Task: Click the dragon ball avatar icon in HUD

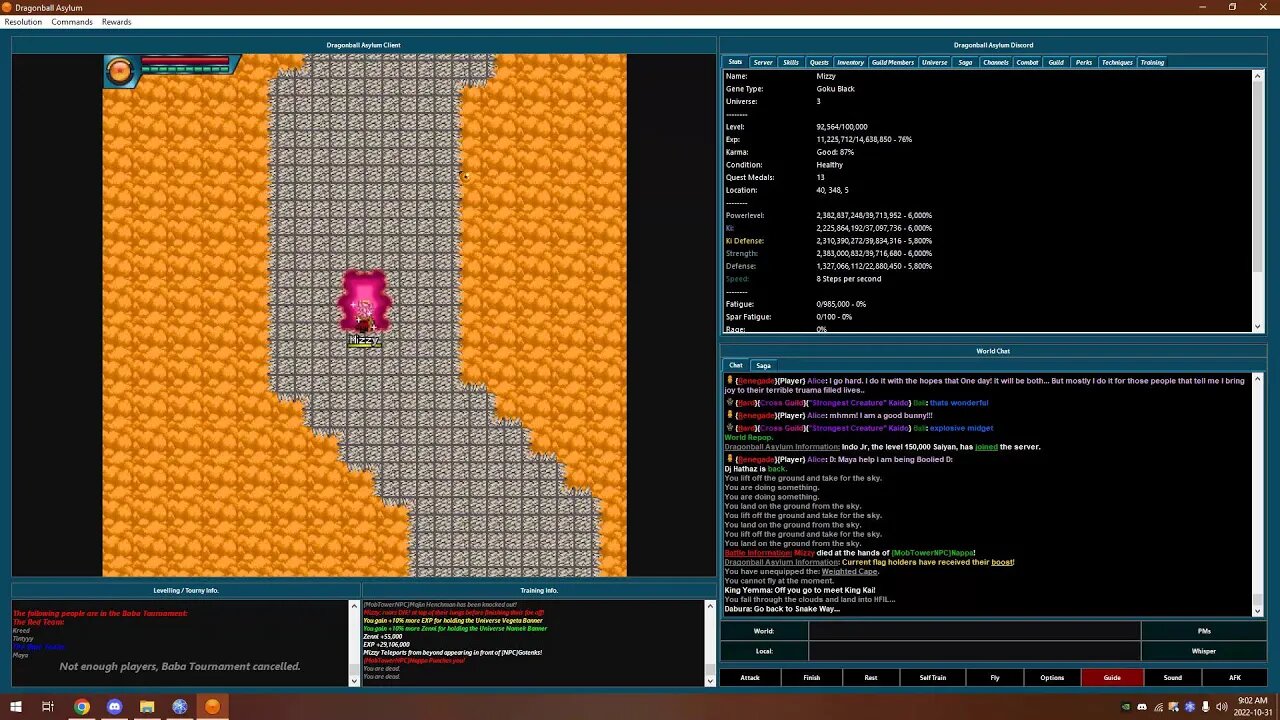Action: coord(119,71)
